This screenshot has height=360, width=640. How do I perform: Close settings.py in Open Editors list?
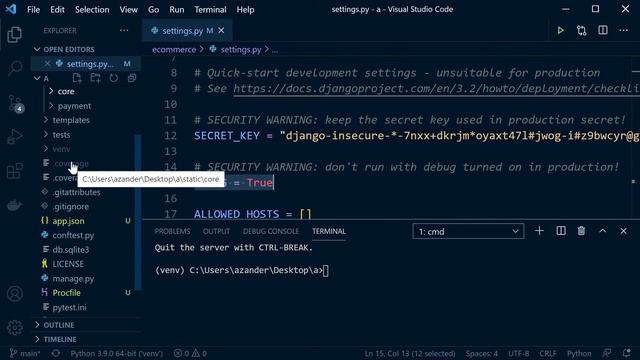[47, 64]
